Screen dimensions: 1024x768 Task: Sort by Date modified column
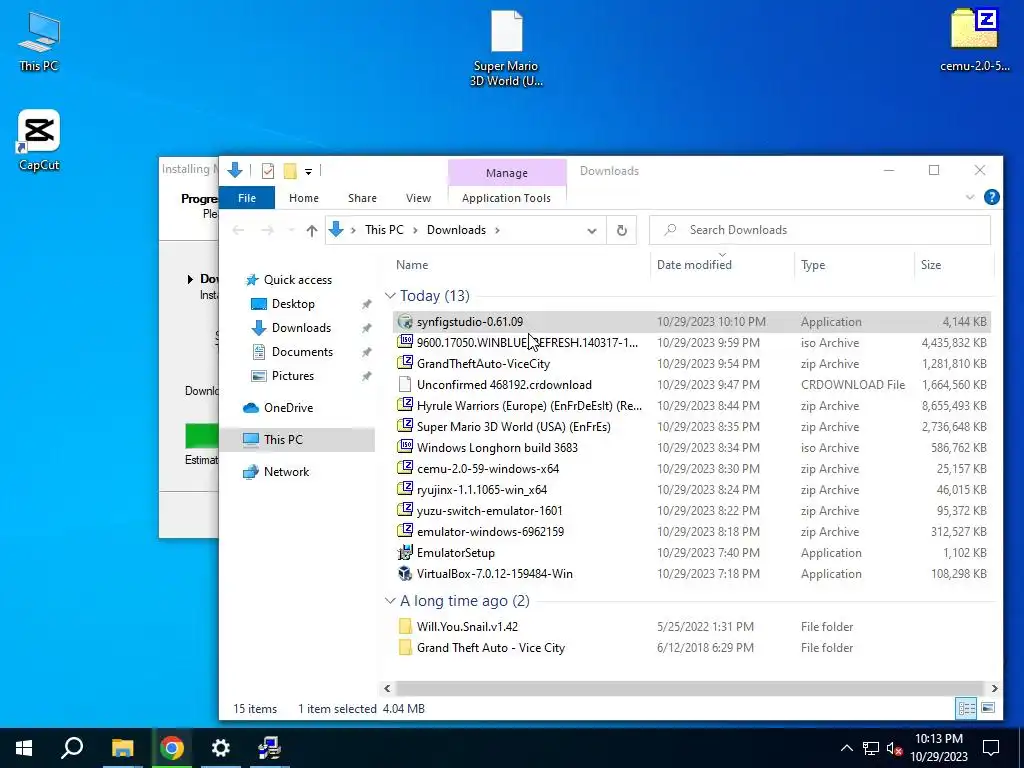(694, 264)
